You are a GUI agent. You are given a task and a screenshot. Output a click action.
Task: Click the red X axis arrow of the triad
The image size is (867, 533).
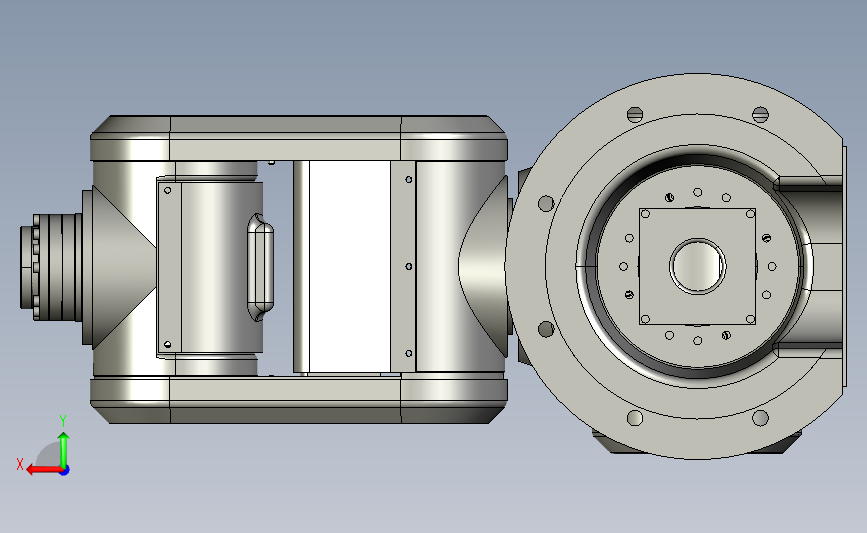click(44, 470)
